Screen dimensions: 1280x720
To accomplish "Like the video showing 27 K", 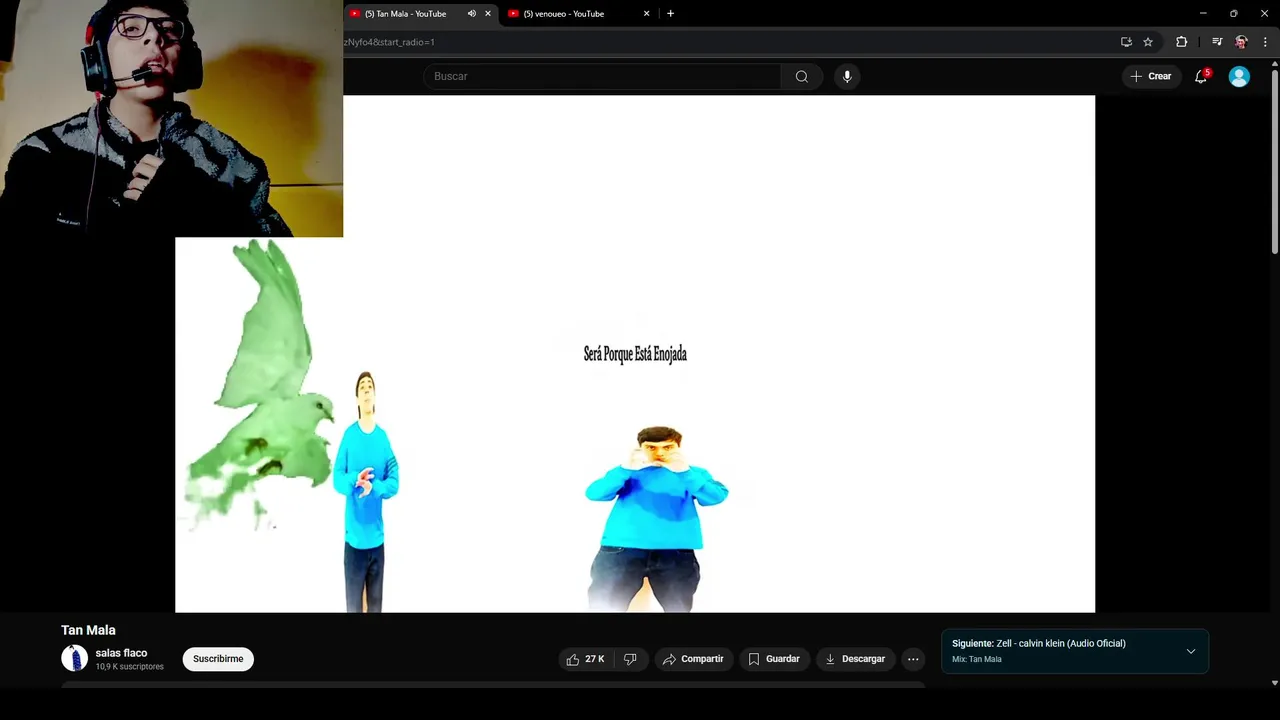I will pos(585,659).
